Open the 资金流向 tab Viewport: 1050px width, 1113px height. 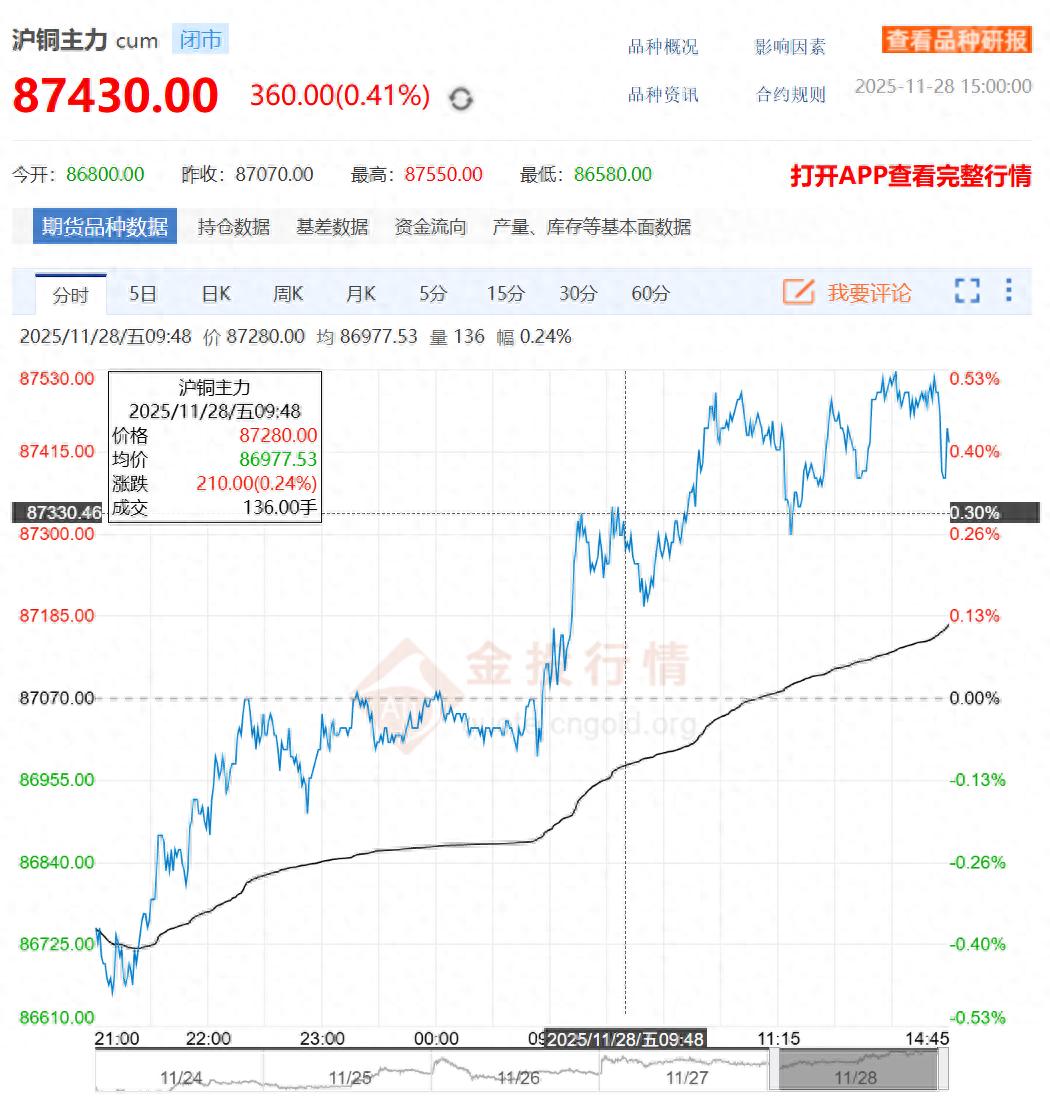tap(432, 226)
